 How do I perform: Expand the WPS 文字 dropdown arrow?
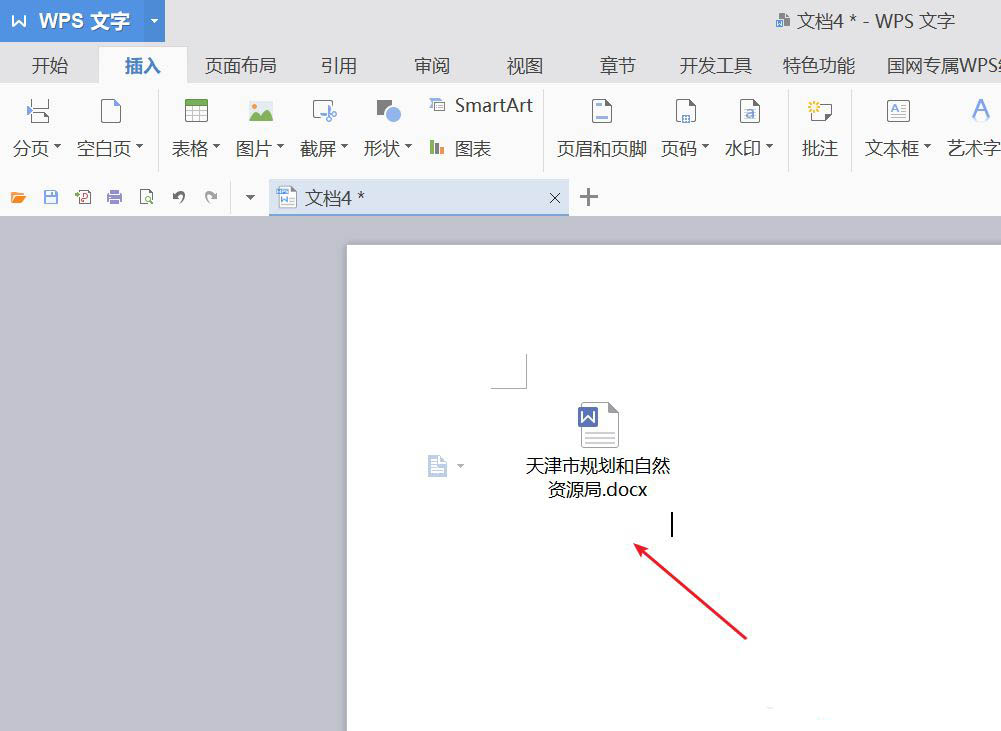(154, 20)
